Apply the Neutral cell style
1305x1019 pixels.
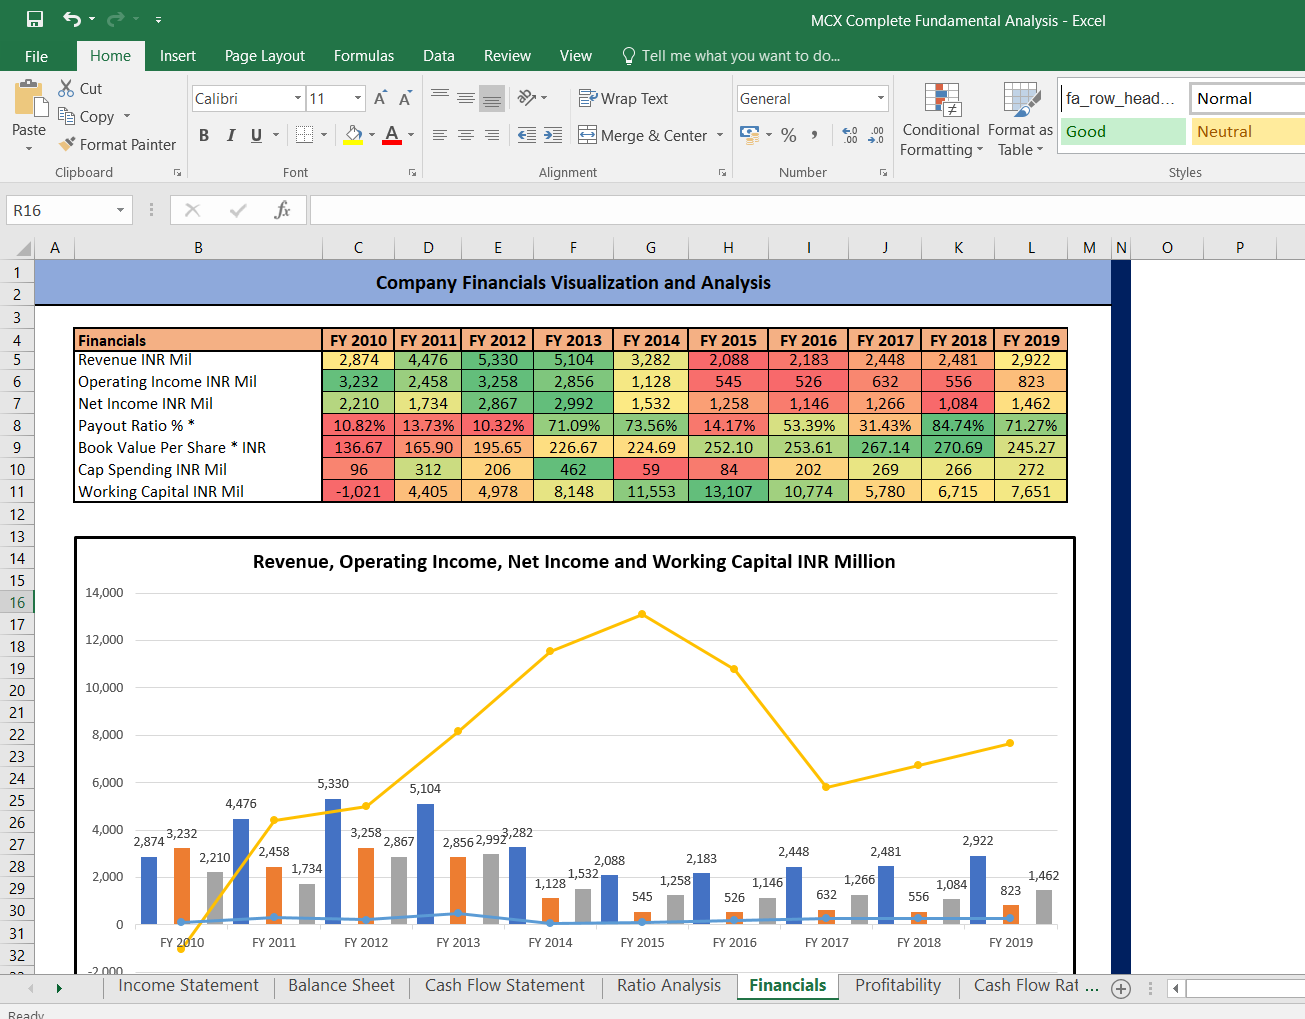pos(1248,131)
